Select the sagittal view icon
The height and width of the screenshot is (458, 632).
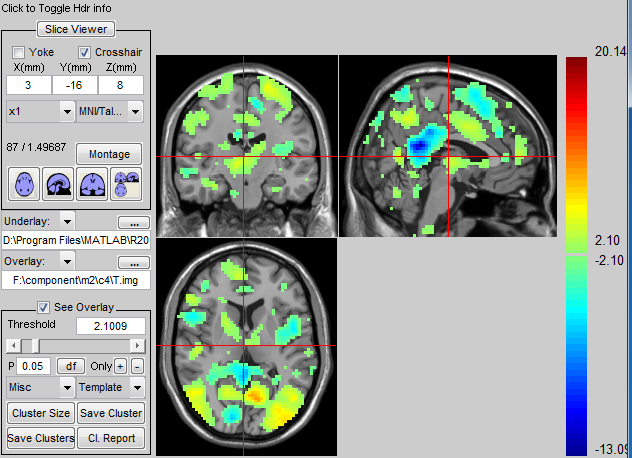(58, 184)
